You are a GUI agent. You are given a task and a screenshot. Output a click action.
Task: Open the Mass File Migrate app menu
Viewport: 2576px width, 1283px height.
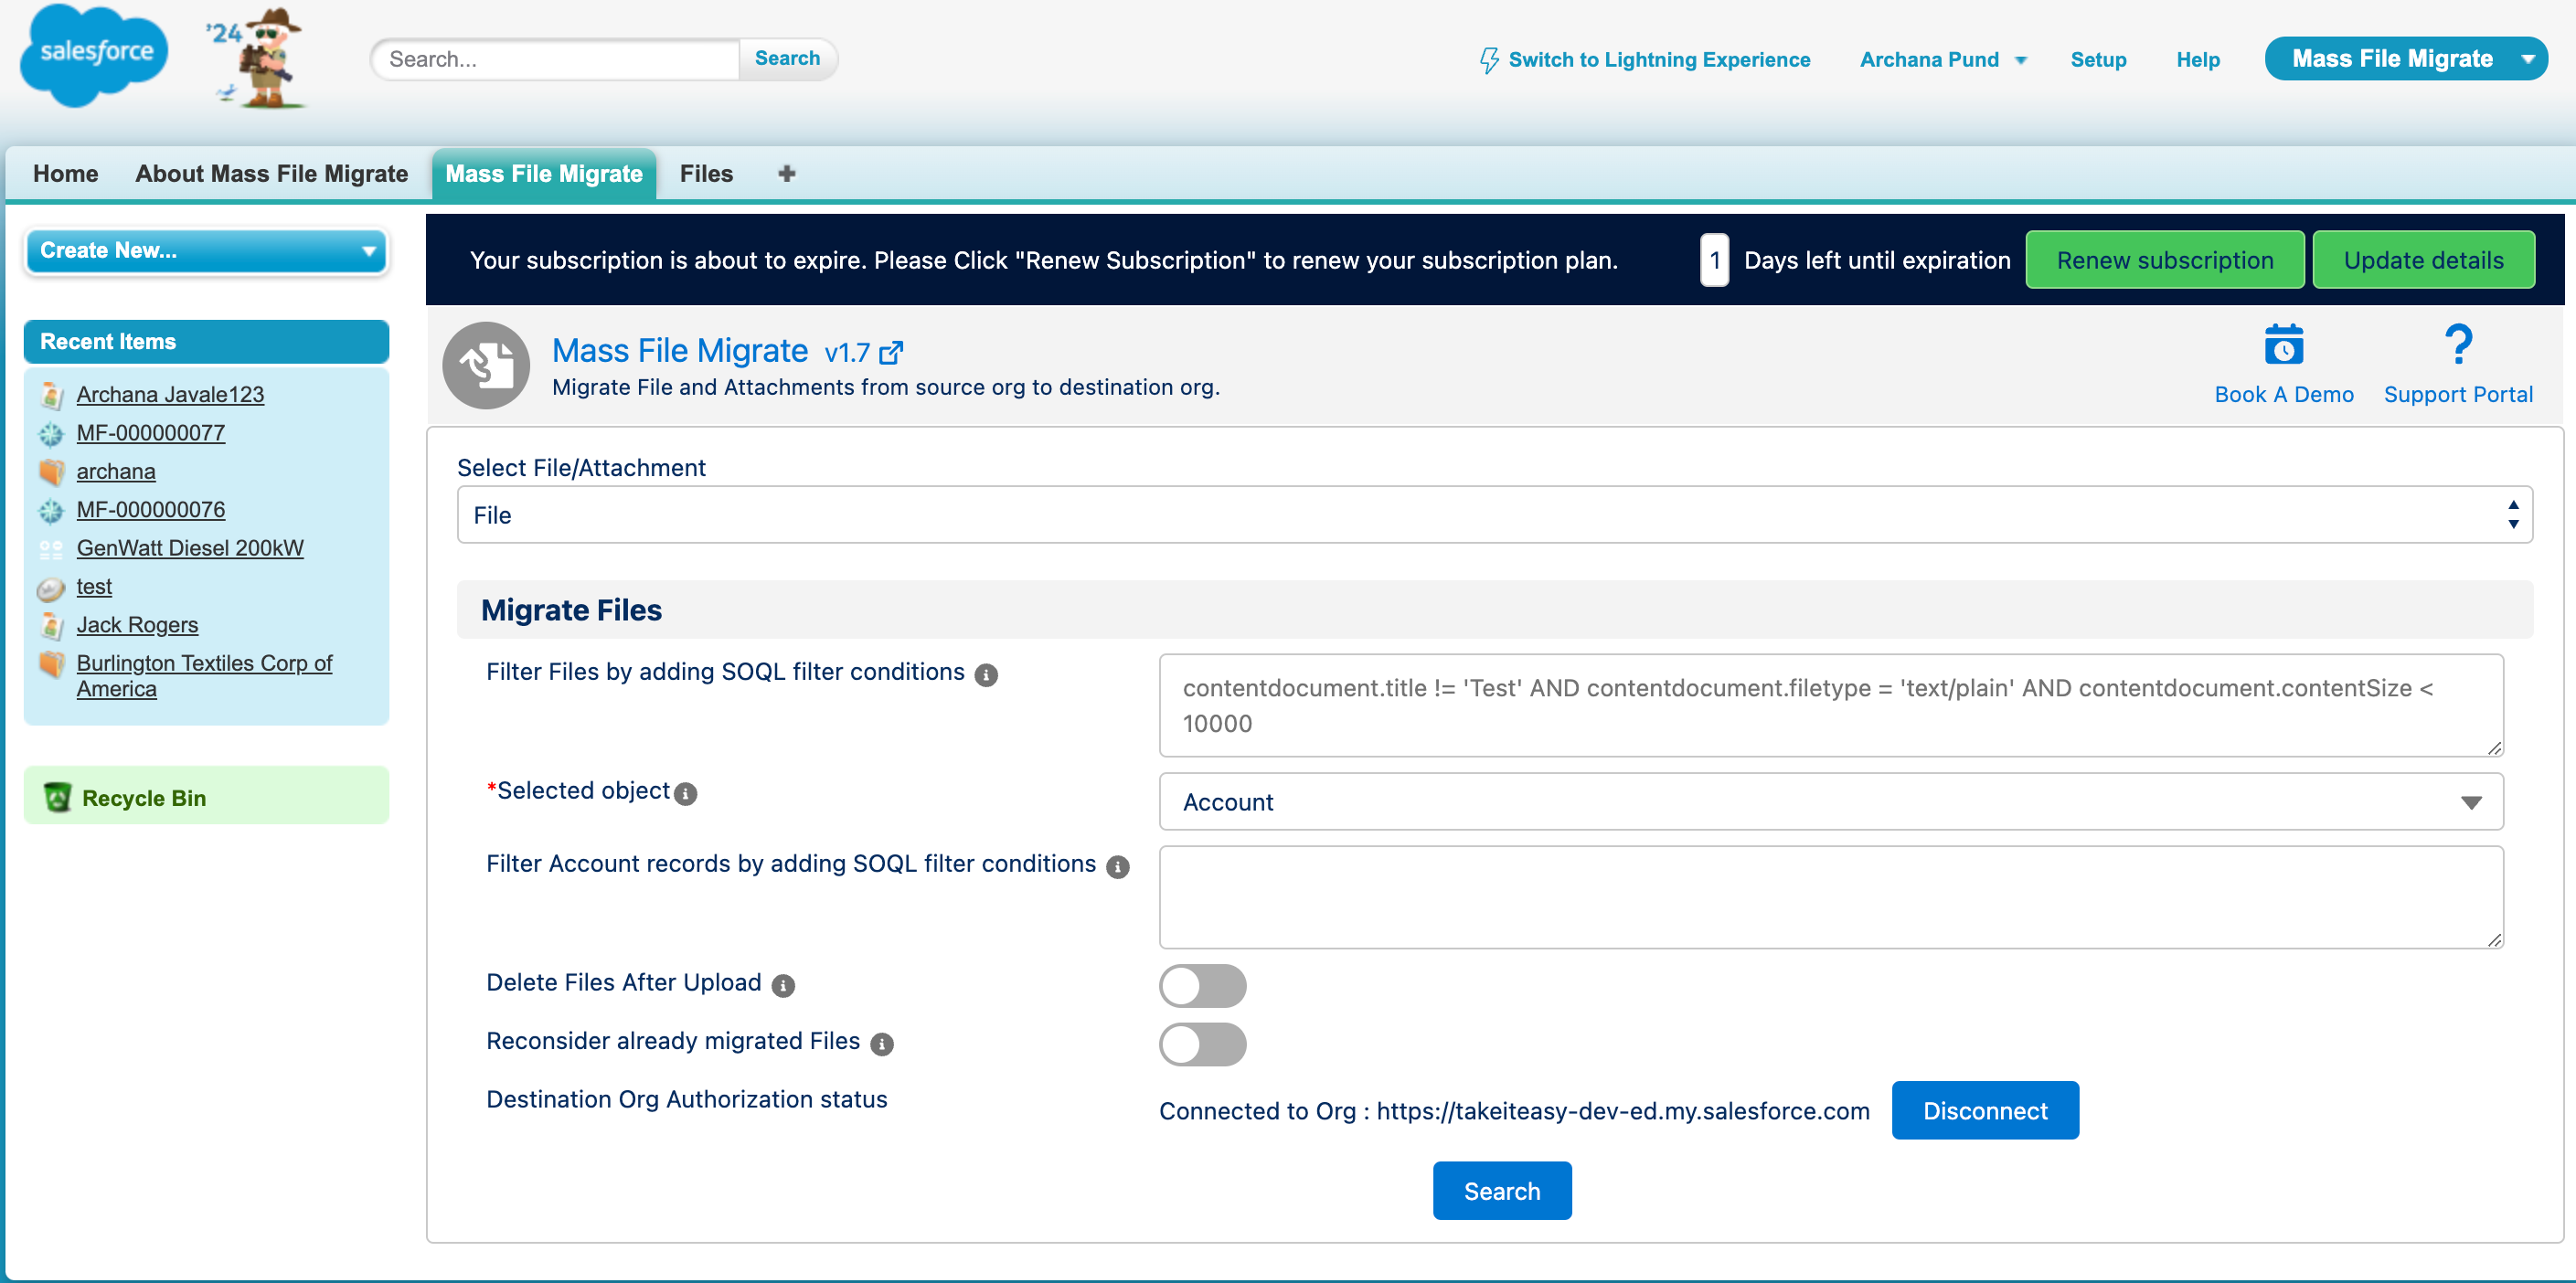pos(2405,59)
